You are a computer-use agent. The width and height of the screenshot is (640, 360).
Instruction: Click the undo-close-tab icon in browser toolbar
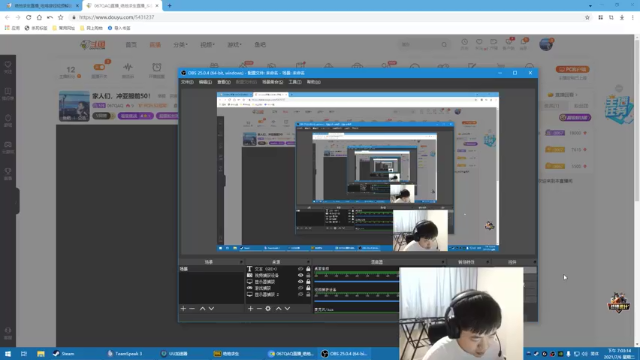tap(50, 17)
